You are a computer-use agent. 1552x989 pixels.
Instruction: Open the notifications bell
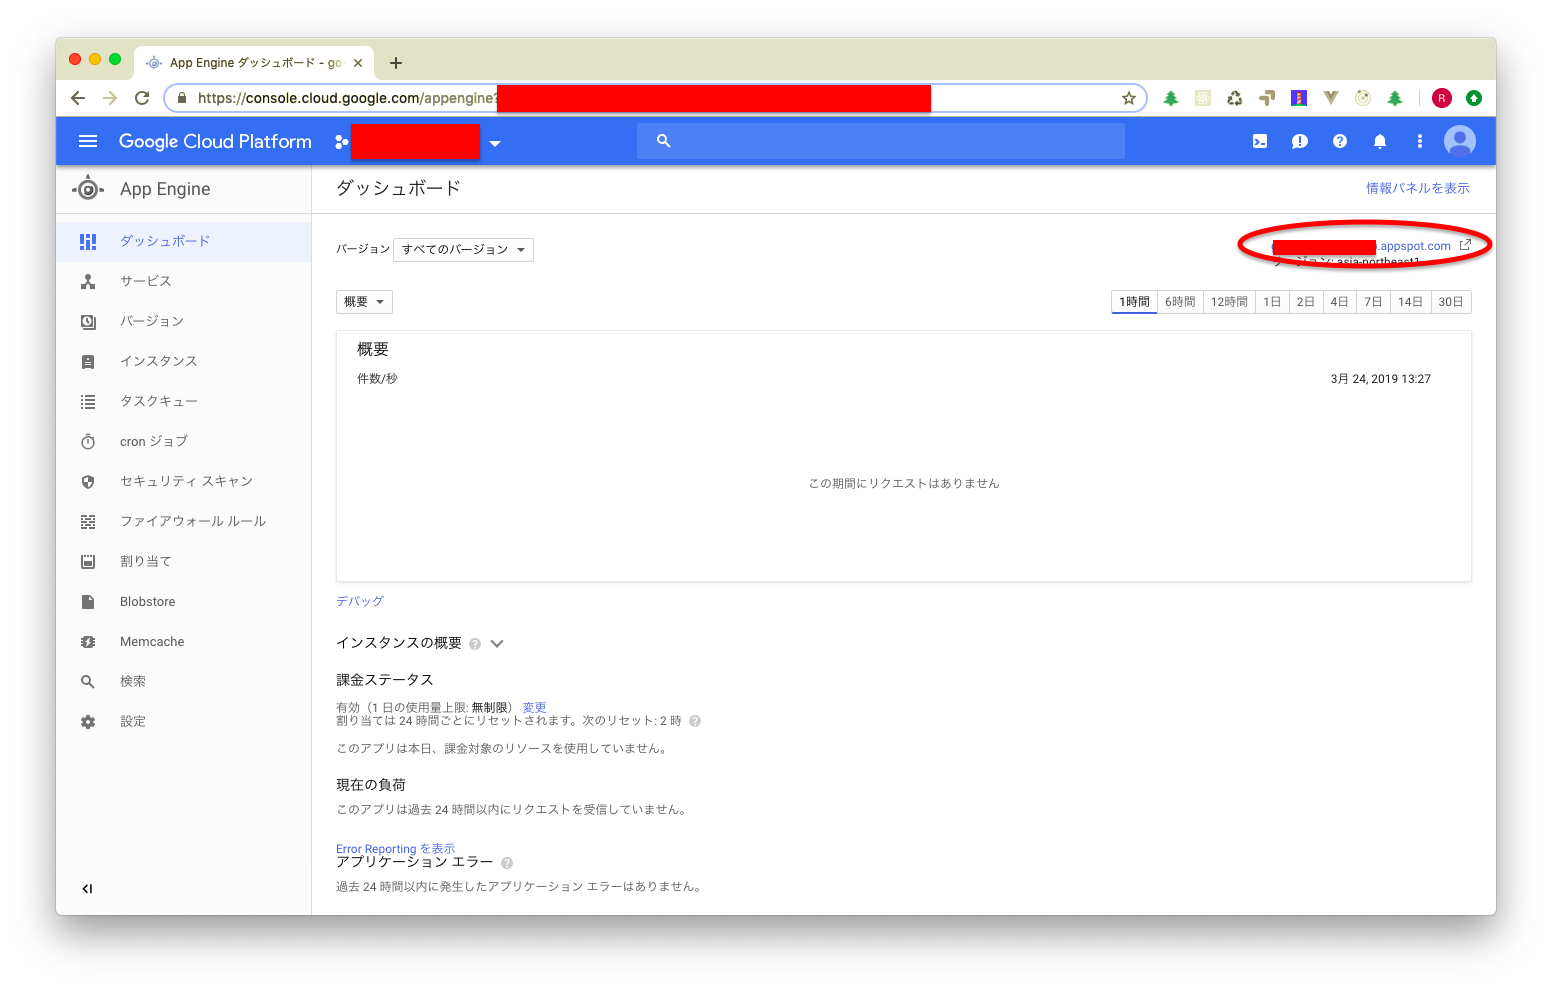(1379, 141)
